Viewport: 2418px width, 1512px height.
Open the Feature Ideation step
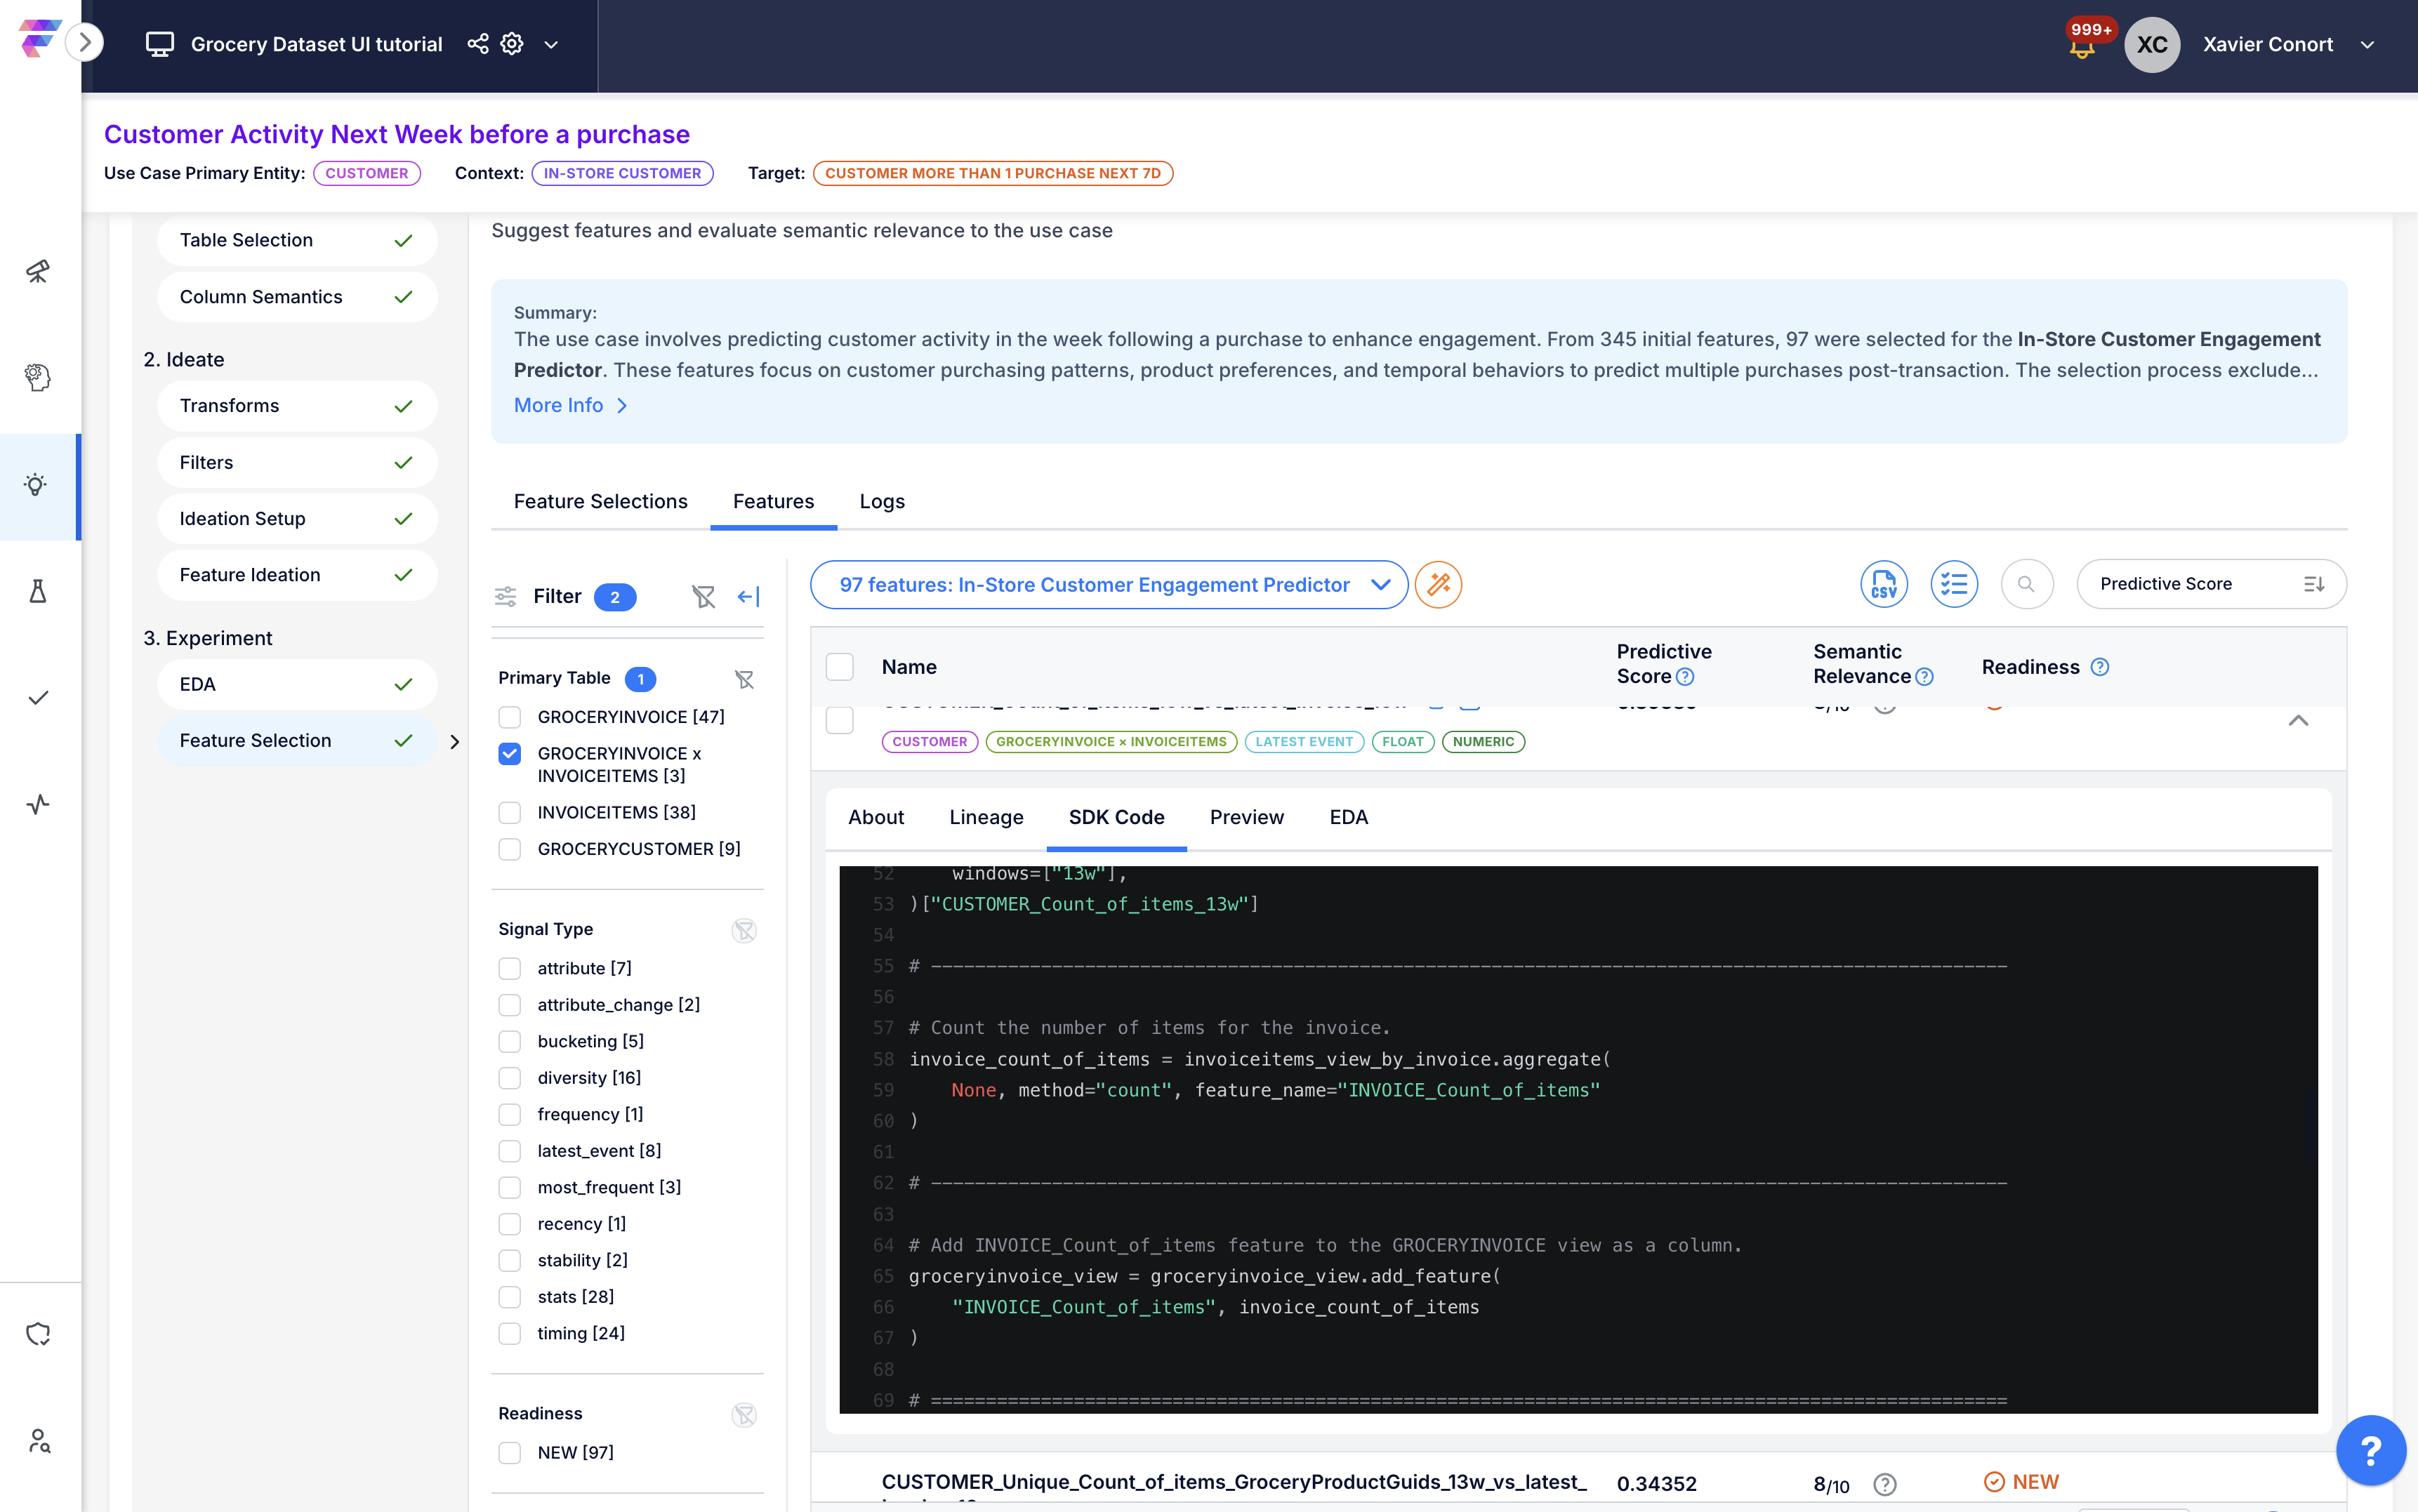297,575
